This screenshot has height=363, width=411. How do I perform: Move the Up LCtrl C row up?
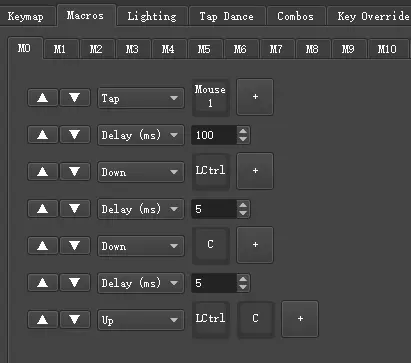[43, 320]
